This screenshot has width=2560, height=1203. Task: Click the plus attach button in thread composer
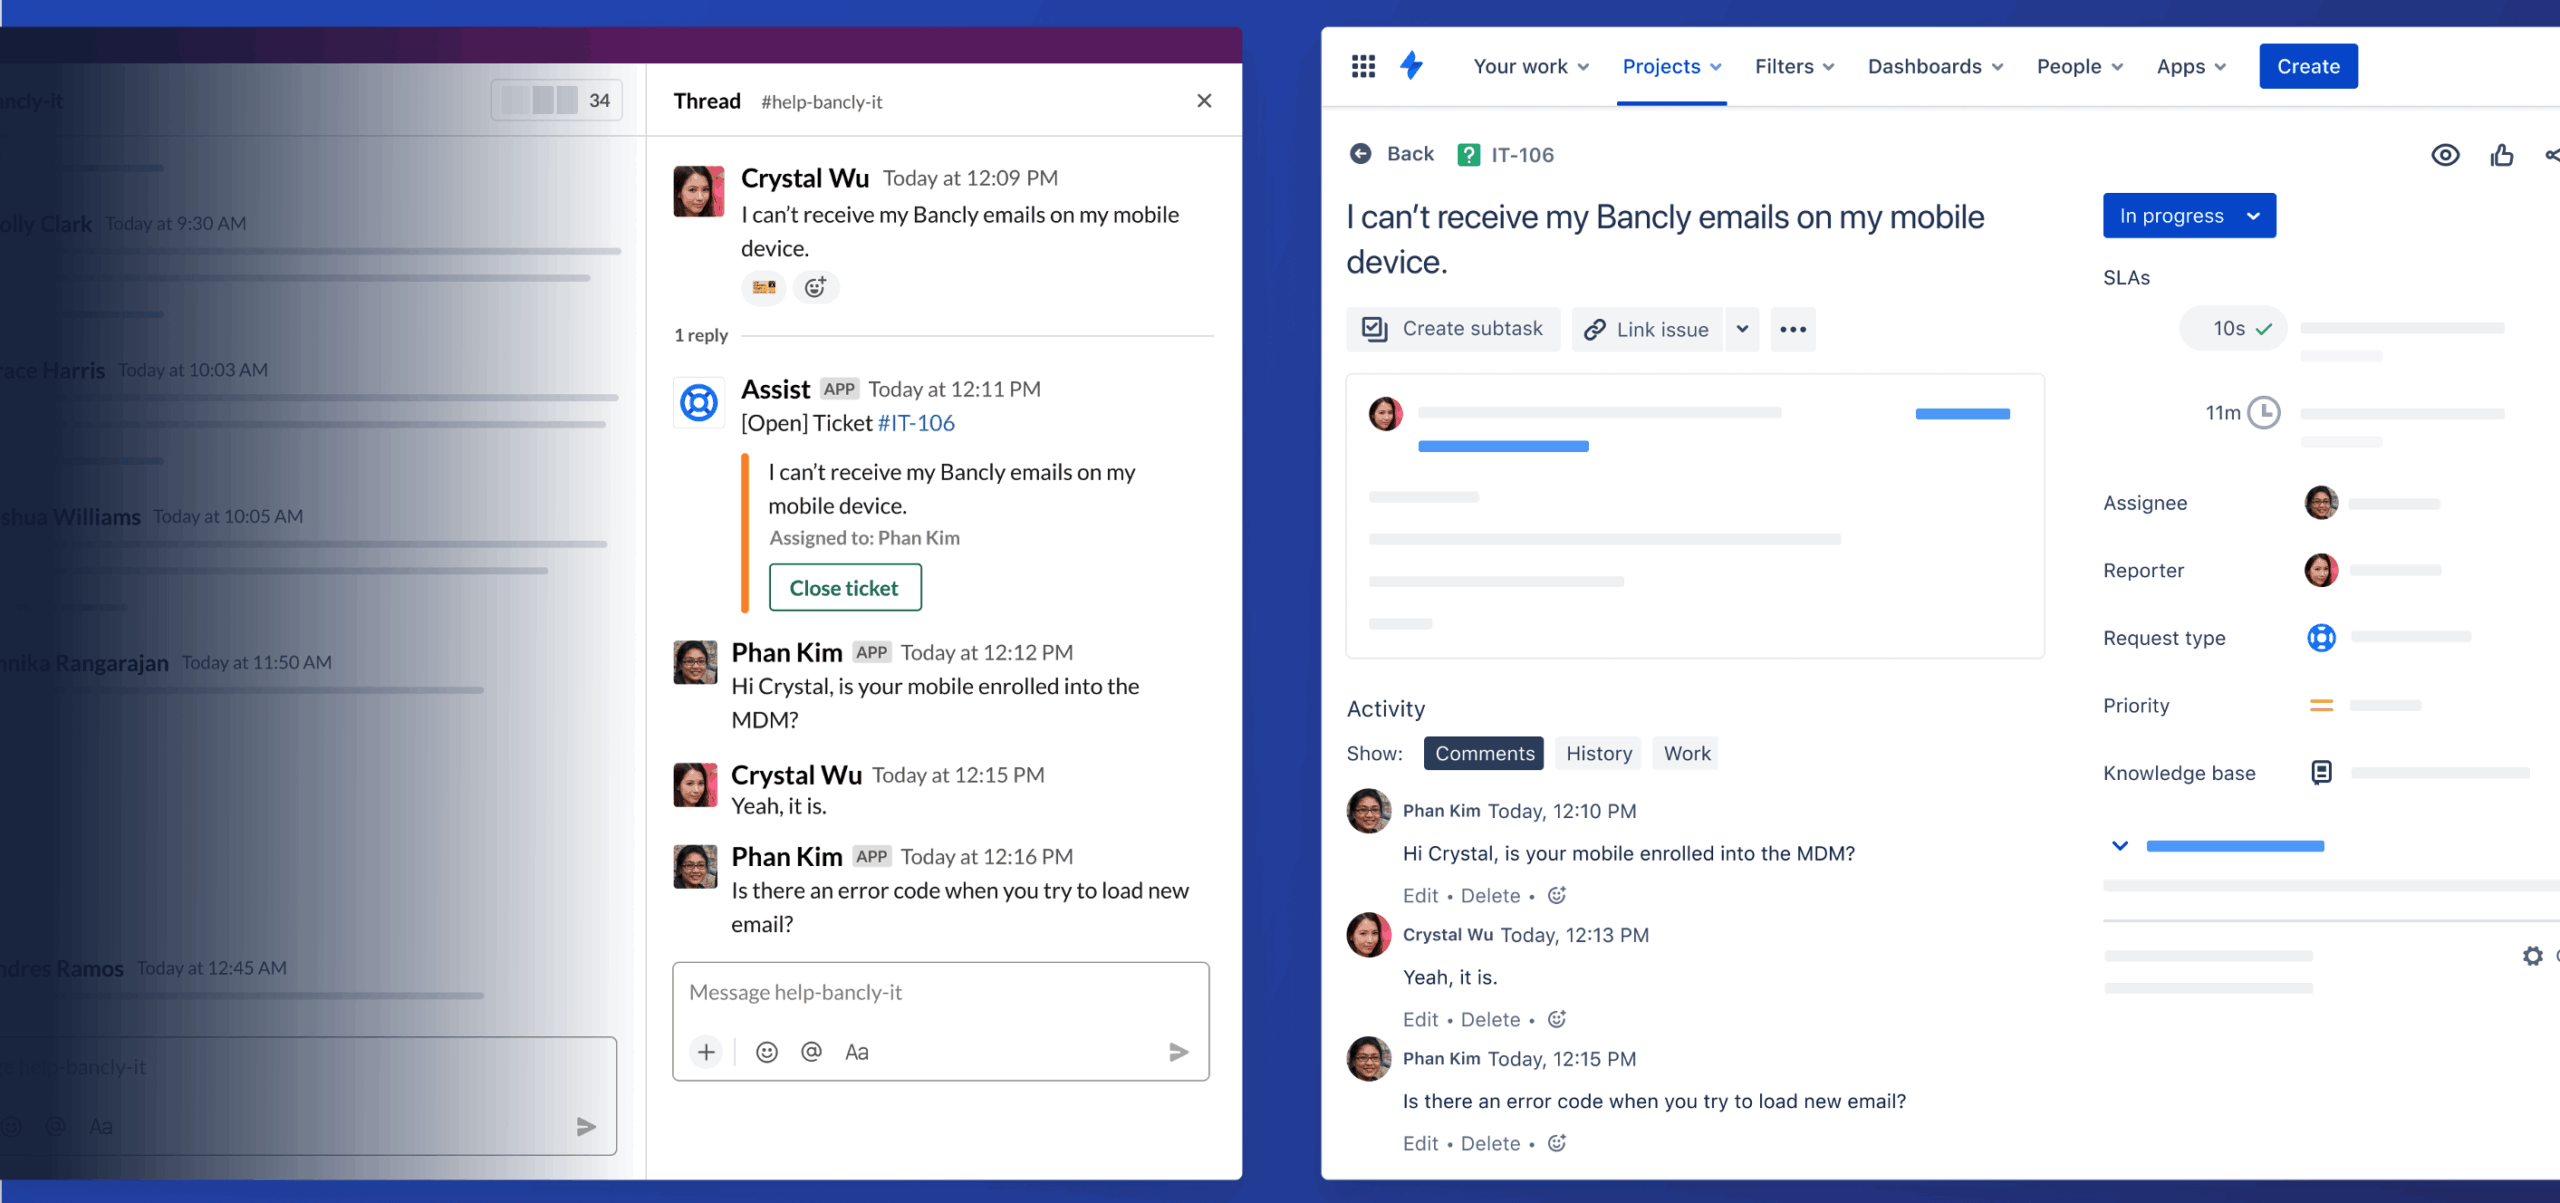tap(706, 1052)
